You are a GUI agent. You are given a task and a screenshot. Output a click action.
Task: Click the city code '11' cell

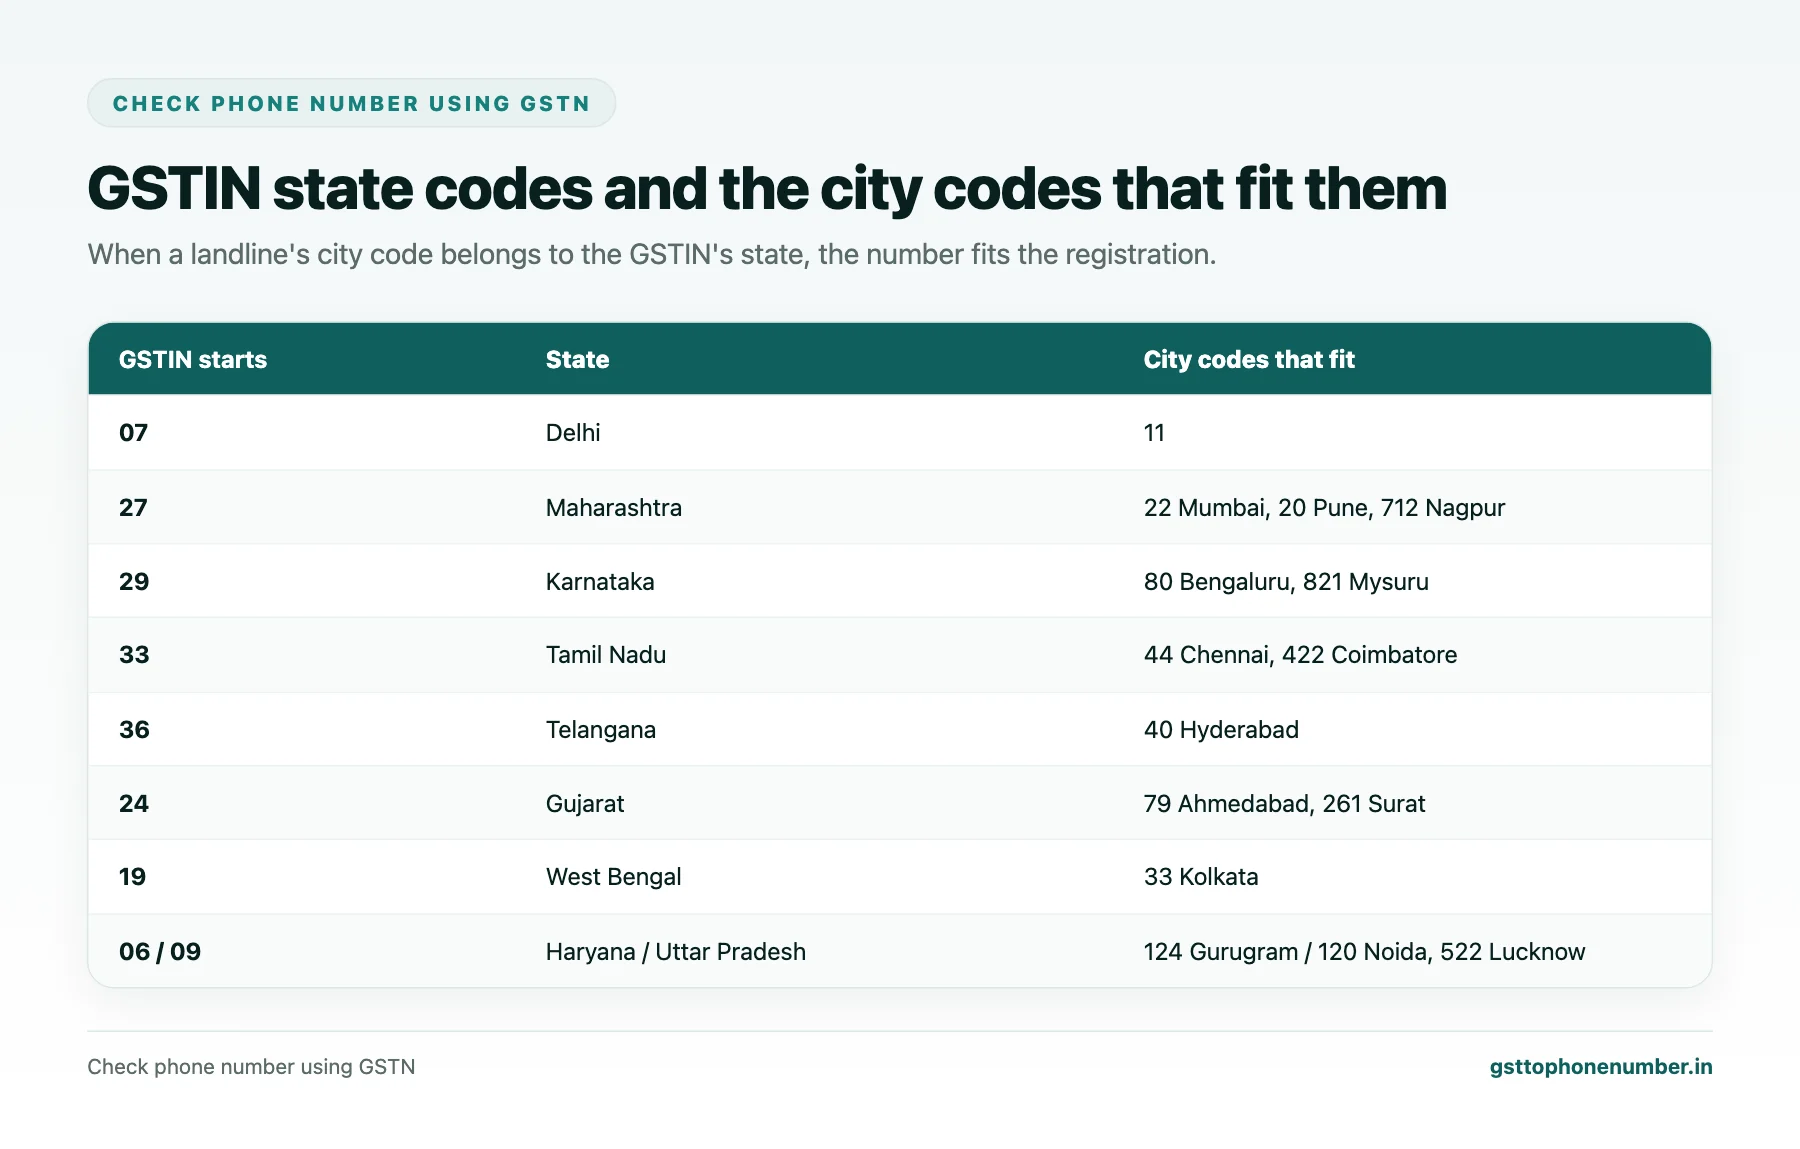tap(1154, 433)
